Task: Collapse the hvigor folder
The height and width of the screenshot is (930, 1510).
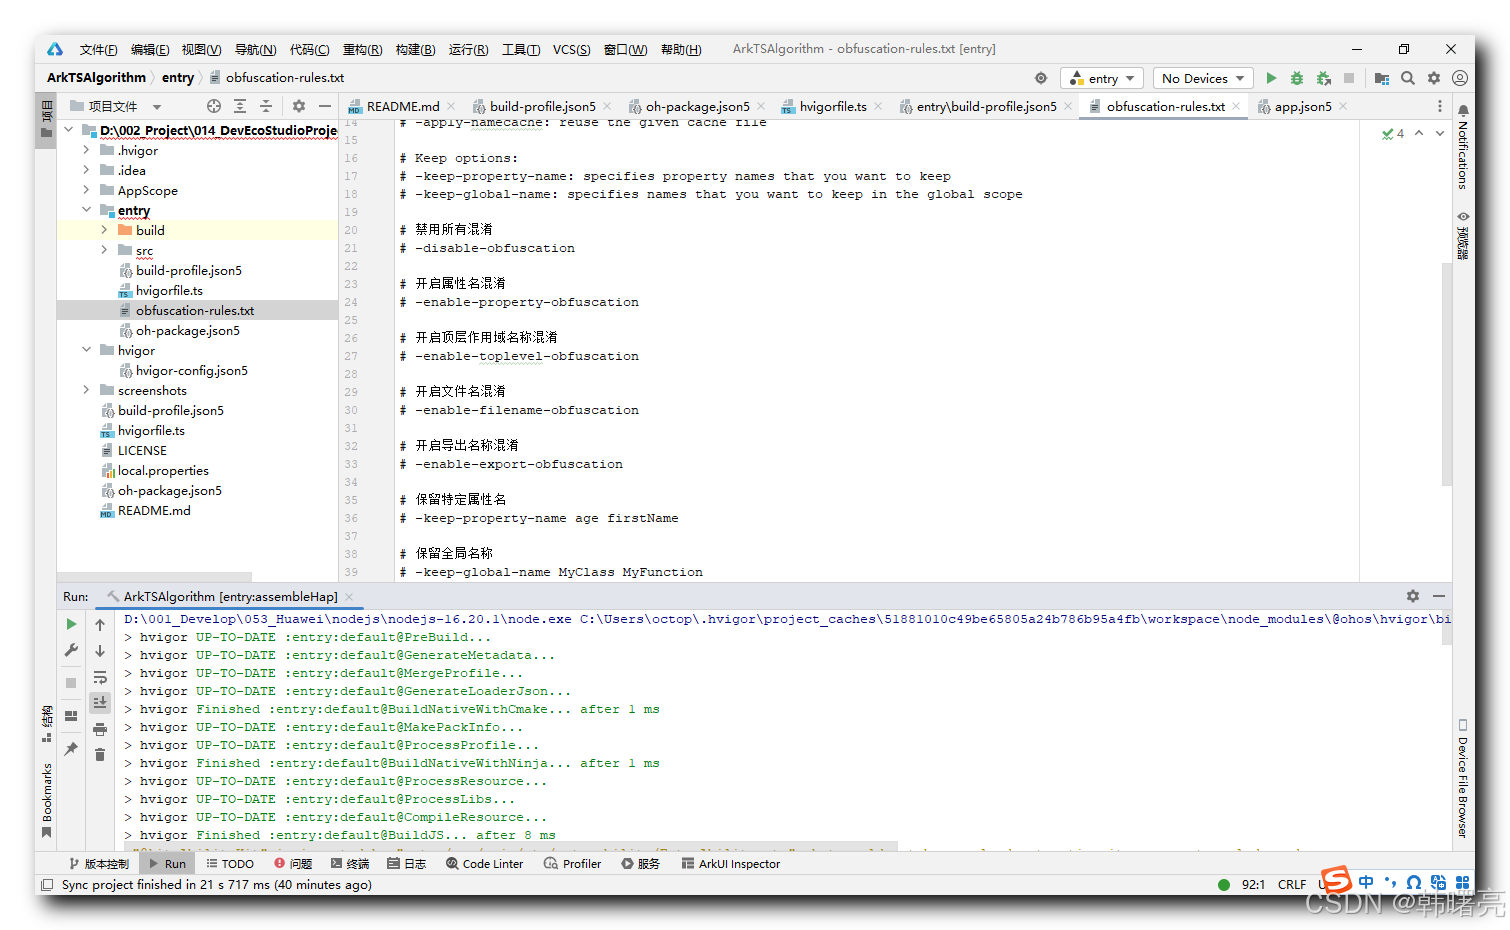Action: [86, 350]
